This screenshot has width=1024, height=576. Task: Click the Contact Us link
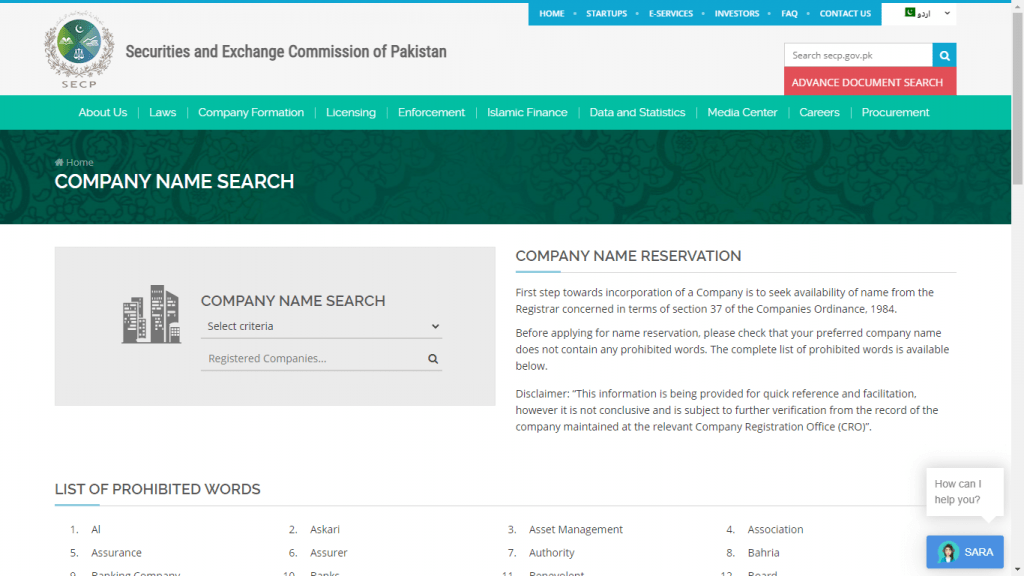[x=845, y=14]
